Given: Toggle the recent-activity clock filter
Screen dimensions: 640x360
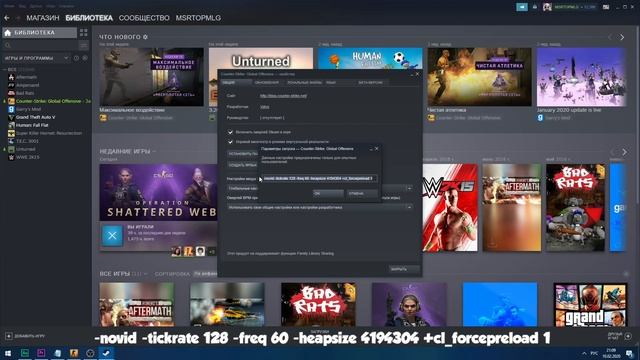Looking at the screenshot, I should click(76, 58).
